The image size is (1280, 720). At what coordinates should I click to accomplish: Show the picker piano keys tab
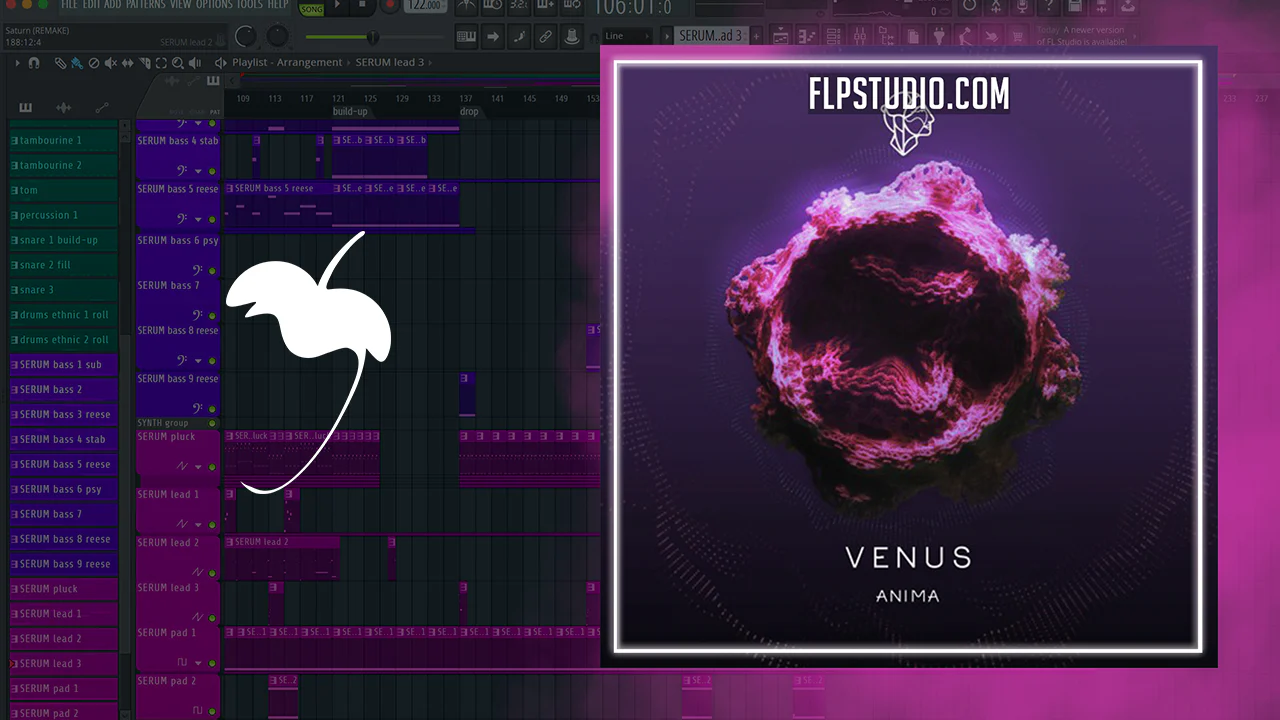click(25, 108)
